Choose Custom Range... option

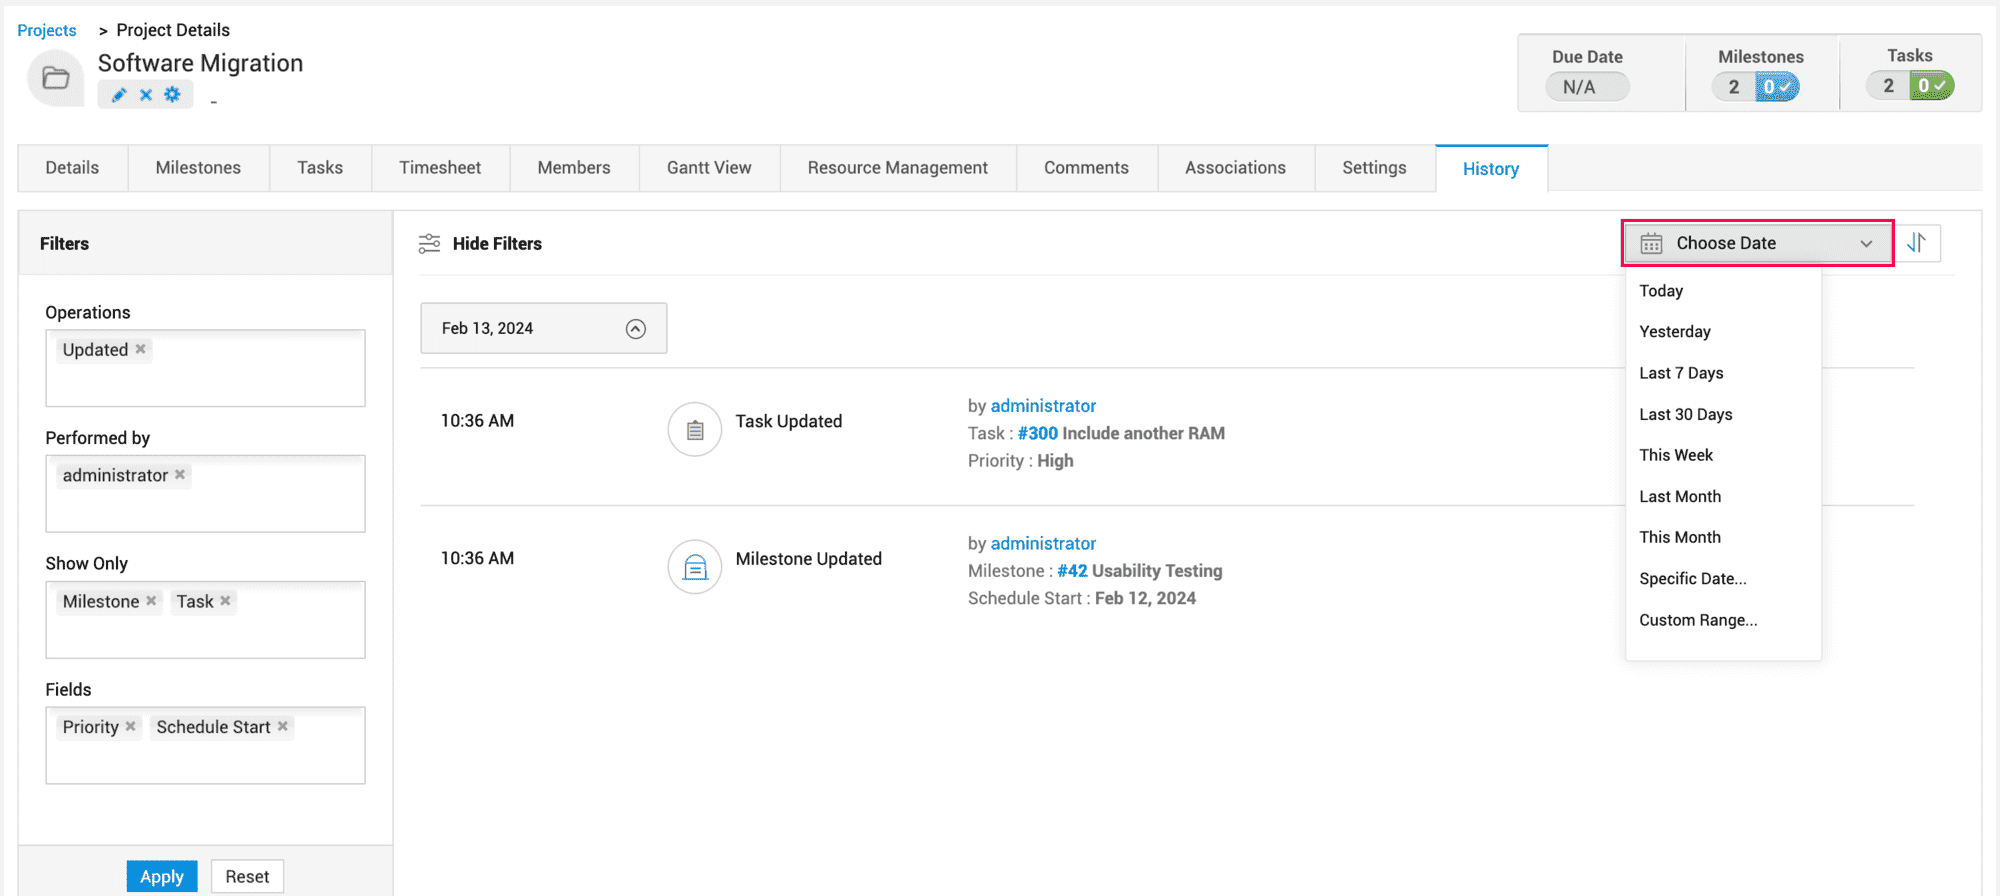pos(1697,620)
